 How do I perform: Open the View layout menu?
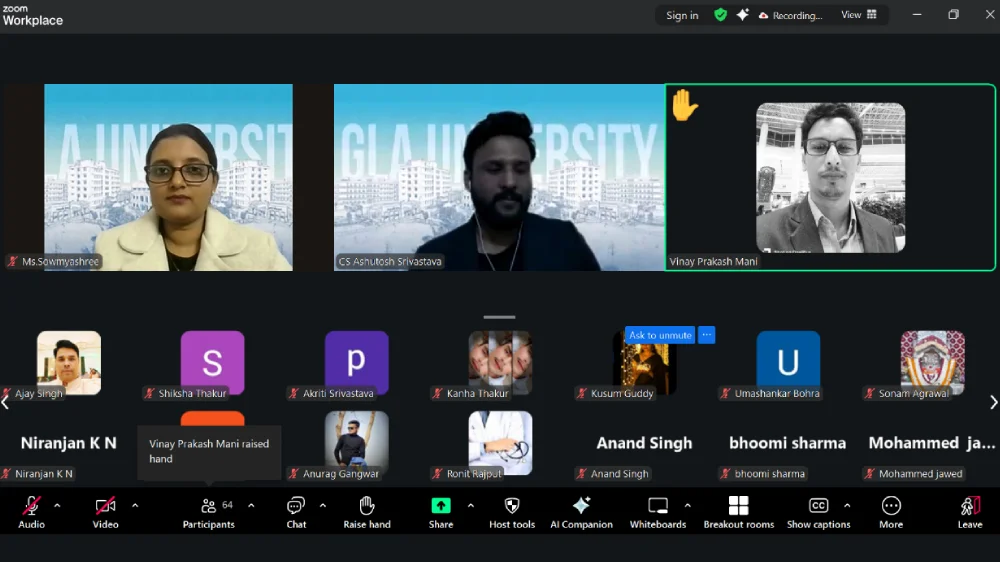858,15
